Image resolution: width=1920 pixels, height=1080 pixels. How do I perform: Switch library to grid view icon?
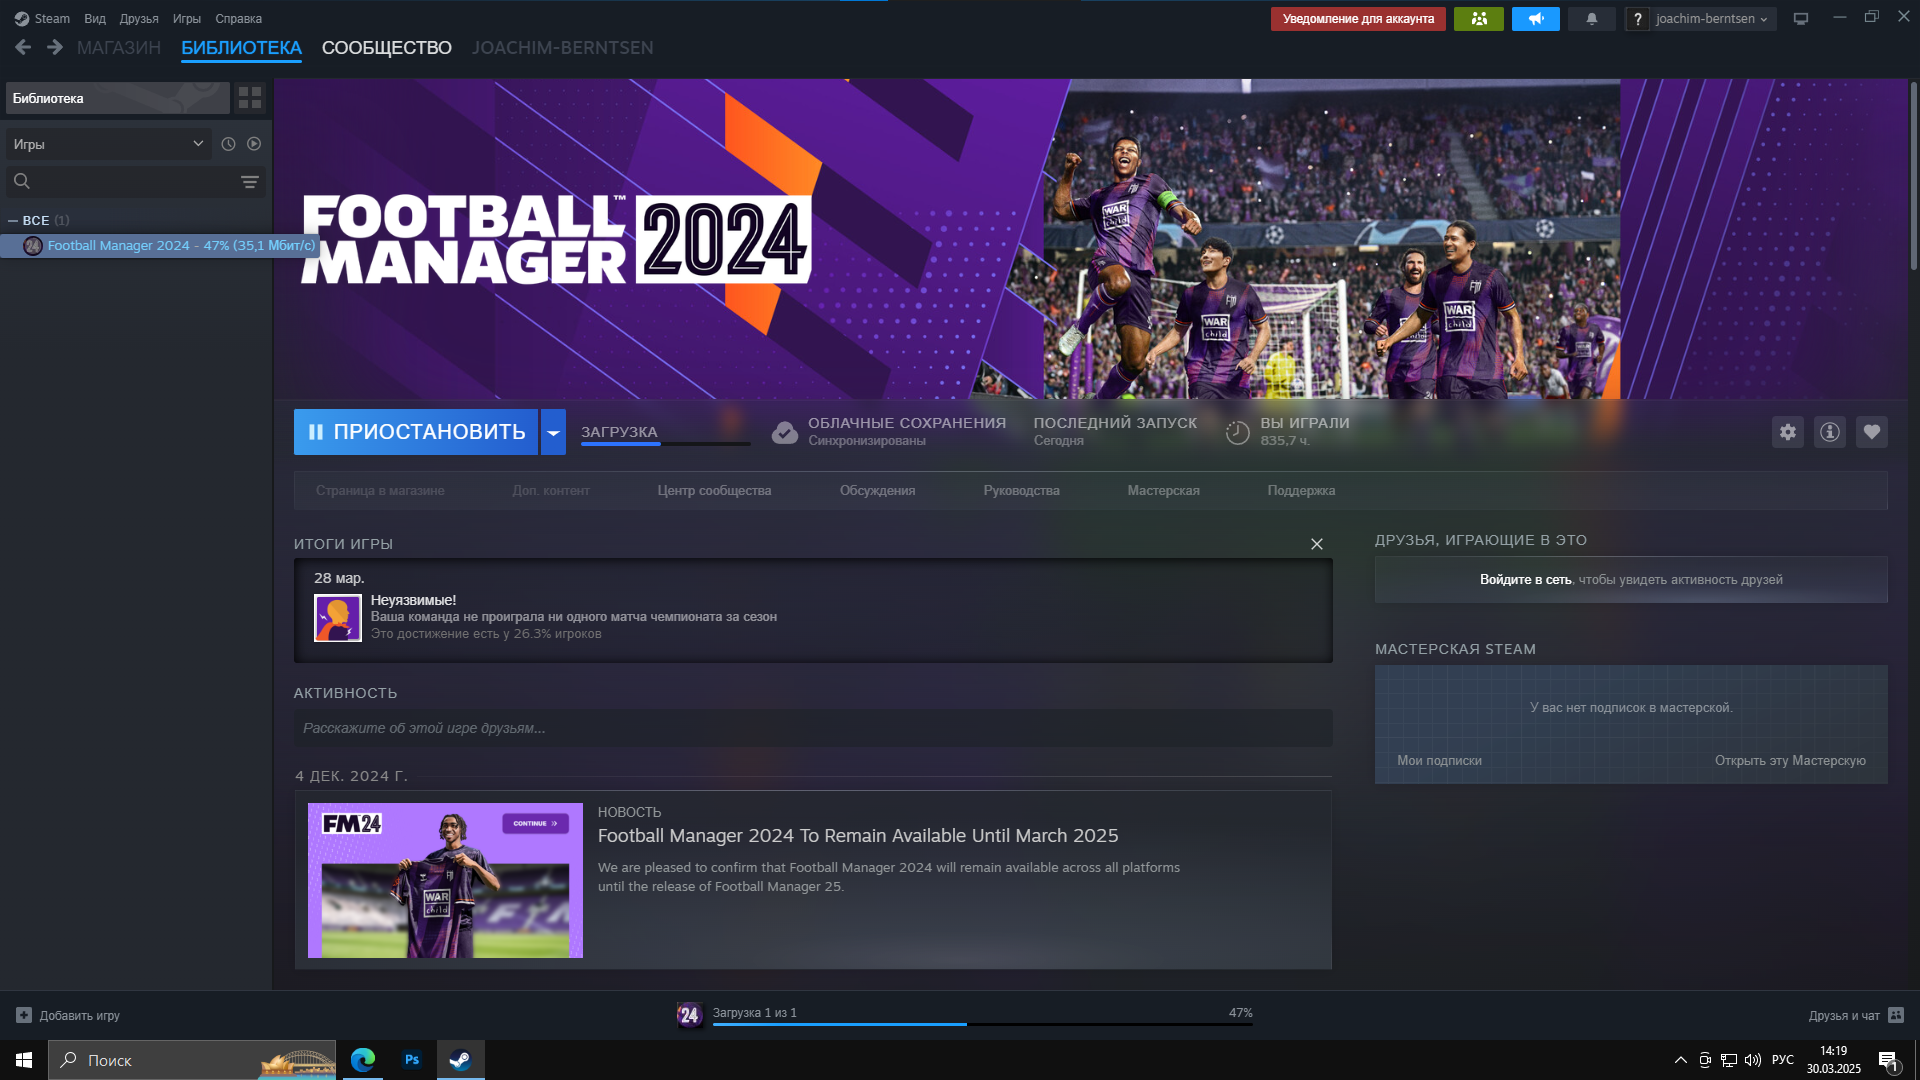tap(249, 98)
